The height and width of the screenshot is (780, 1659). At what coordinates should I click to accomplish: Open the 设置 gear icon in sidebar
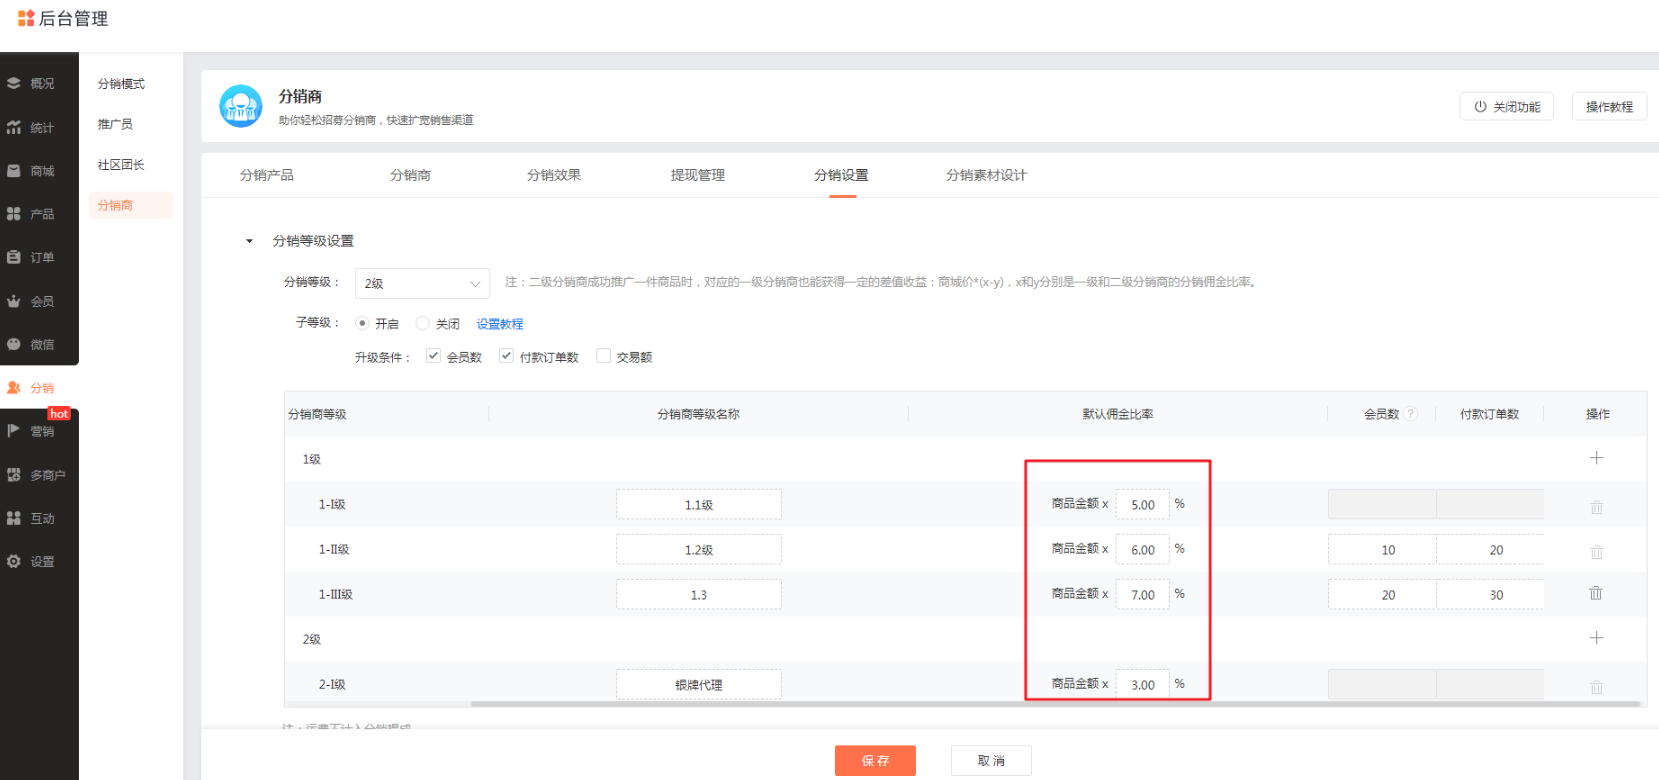(x=14, y=562)
